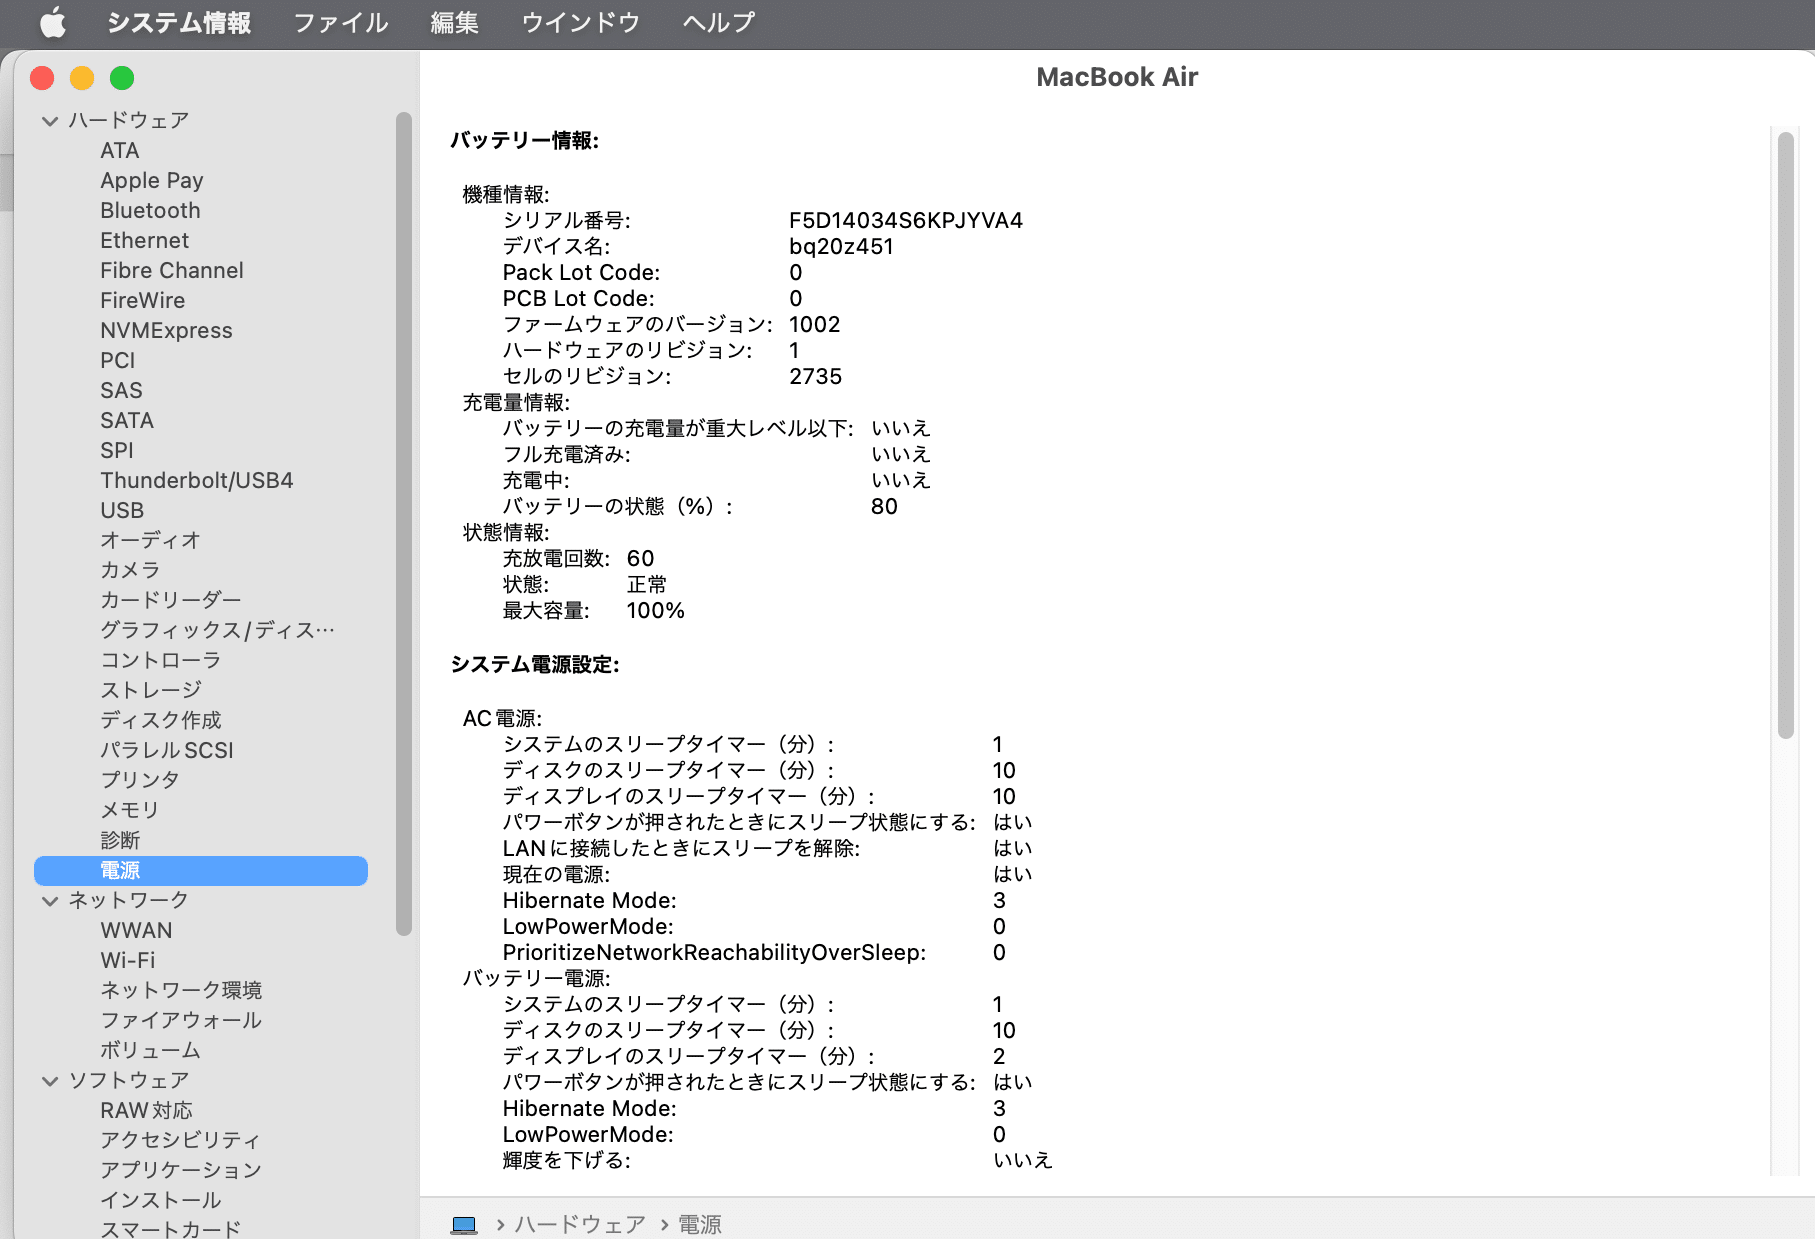Select メモリ in the sidebar
Image resolution: width=1815 pixels, height=1239 pixels.
click(130, 810)
